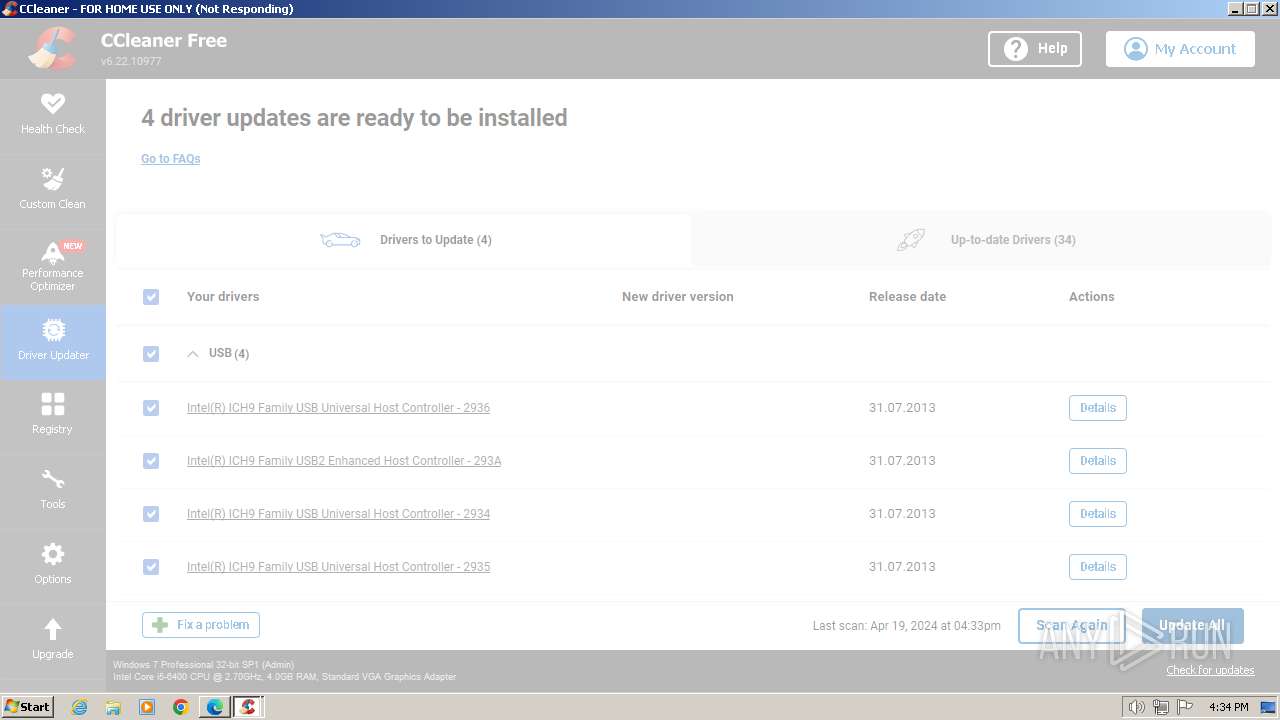Open Windows Media Player from the taskbar

[147, 707]
